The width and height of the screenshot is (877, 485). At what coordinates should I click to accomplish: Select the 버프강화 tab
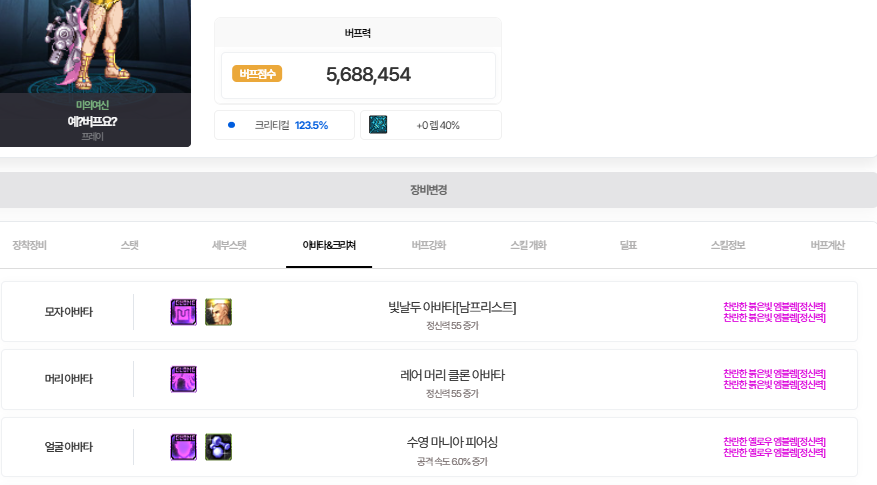tap(429, 245)
